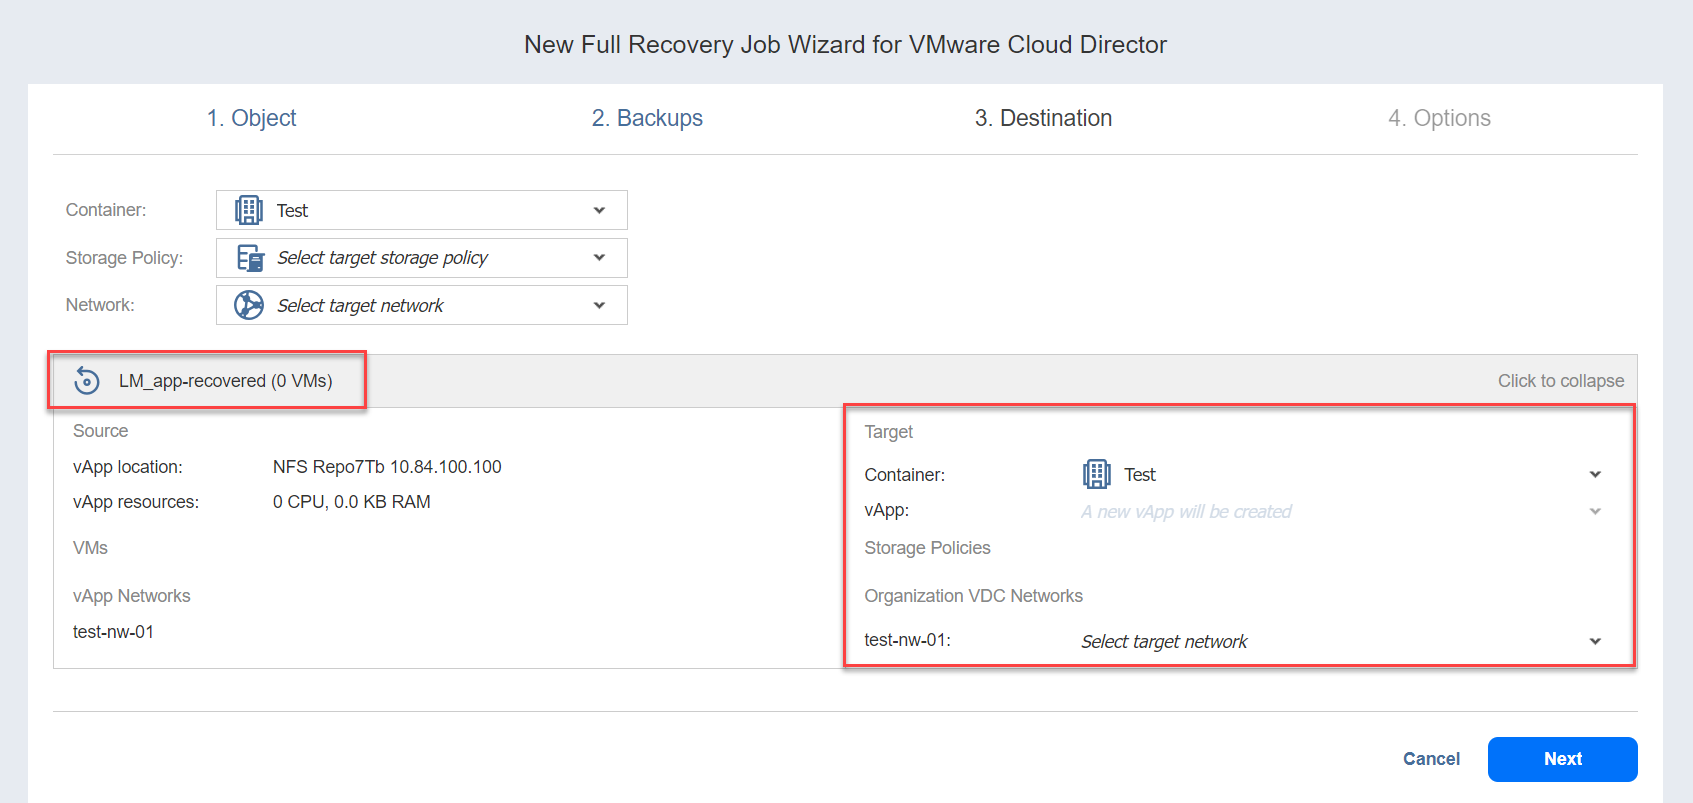This screenshot has height=803, width=1693.
Task: Cancel the recovery job wizard
Action: click(x=1431, y=759)
